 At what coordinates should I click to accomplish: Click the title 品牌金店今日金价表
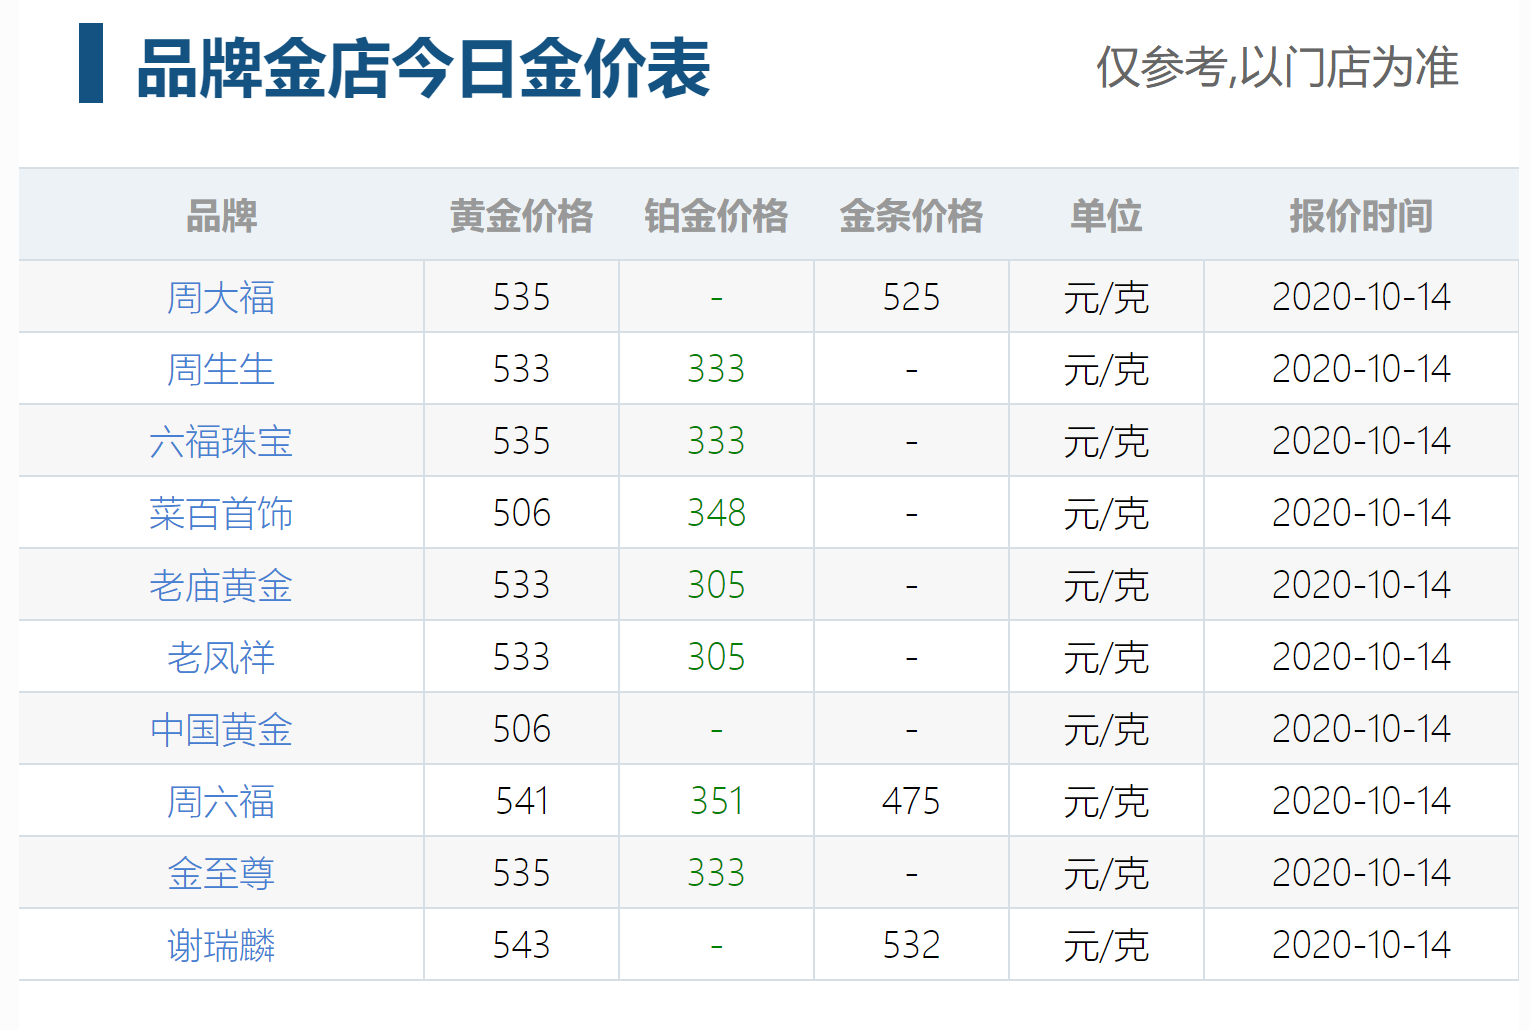click(x=423, y=68)
